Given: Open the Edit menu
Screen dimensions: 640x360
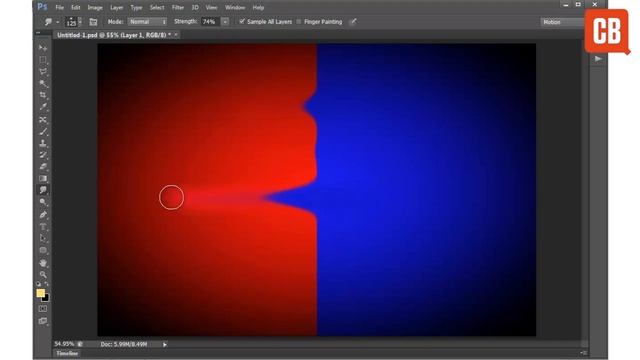Looking at the screenshot, I should pyautogui.click(x=76, y=7).
